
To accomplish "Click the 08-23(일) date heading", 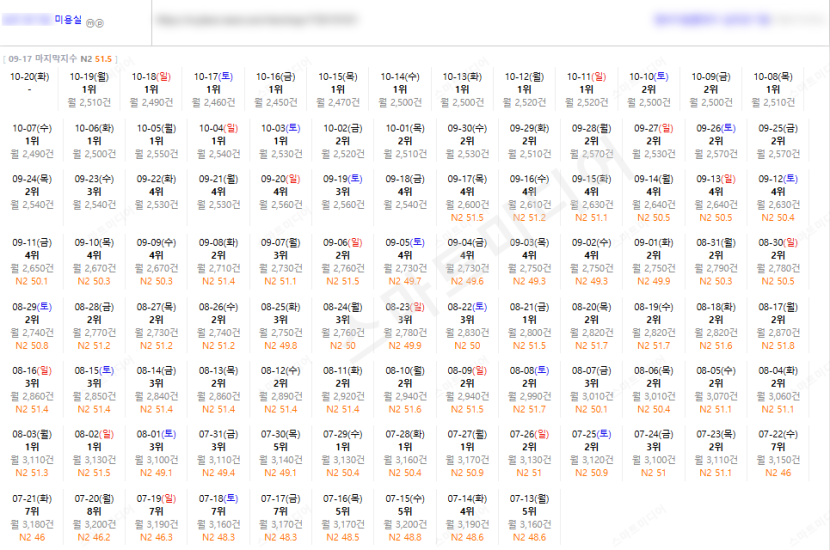I will 405,306.
